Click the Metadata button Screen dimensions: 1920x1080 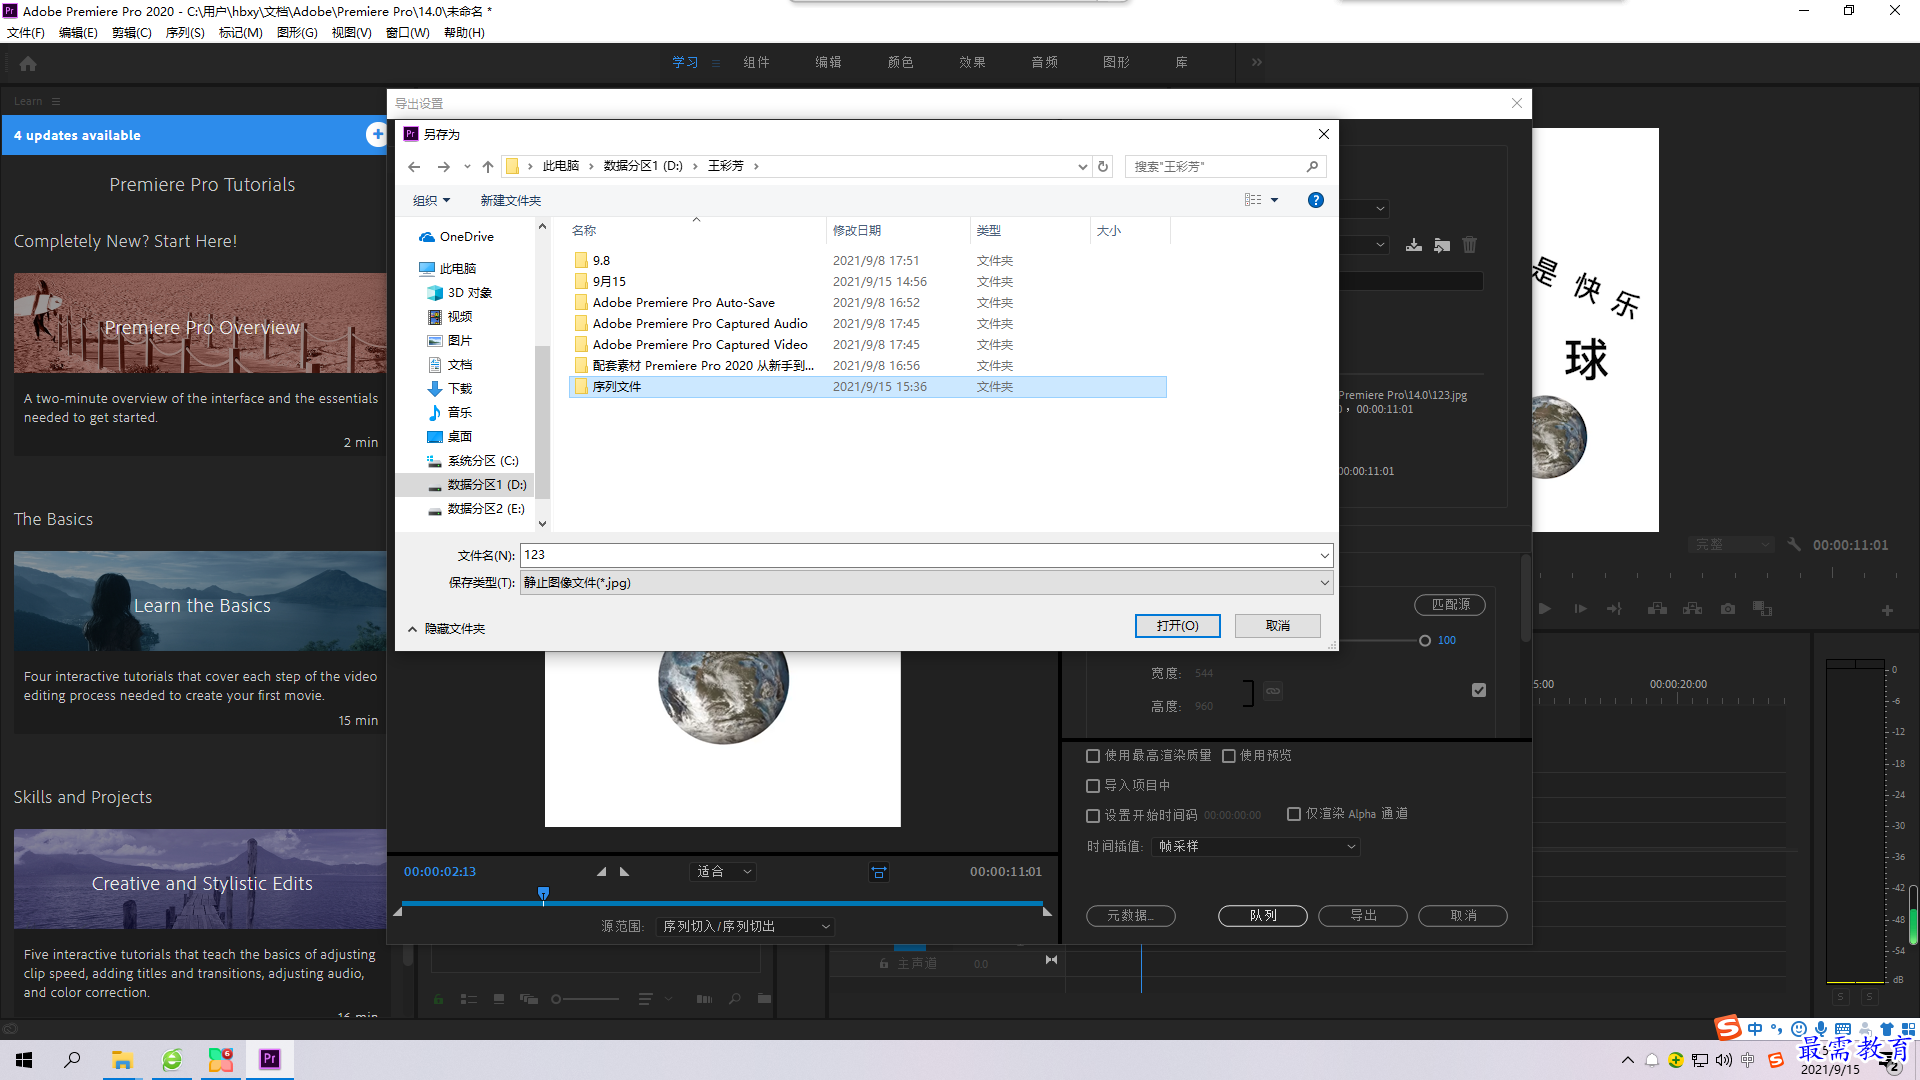(x=1130, y=916)
